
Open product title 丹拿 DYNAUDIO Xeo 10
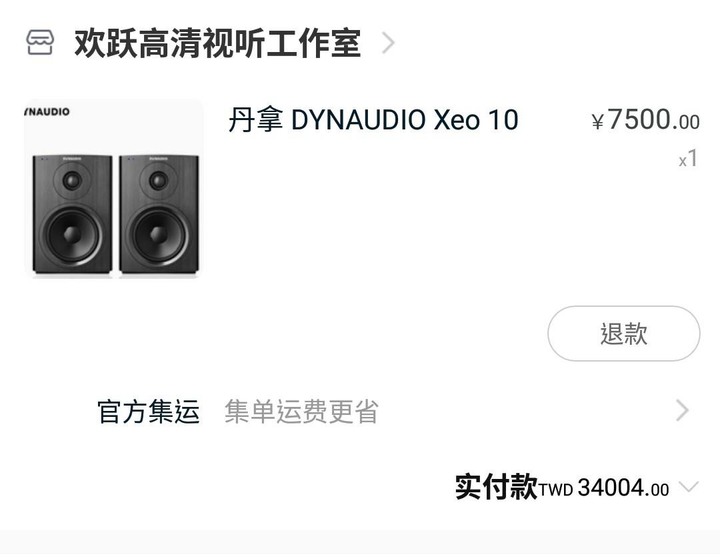click(x=373, y=119)
